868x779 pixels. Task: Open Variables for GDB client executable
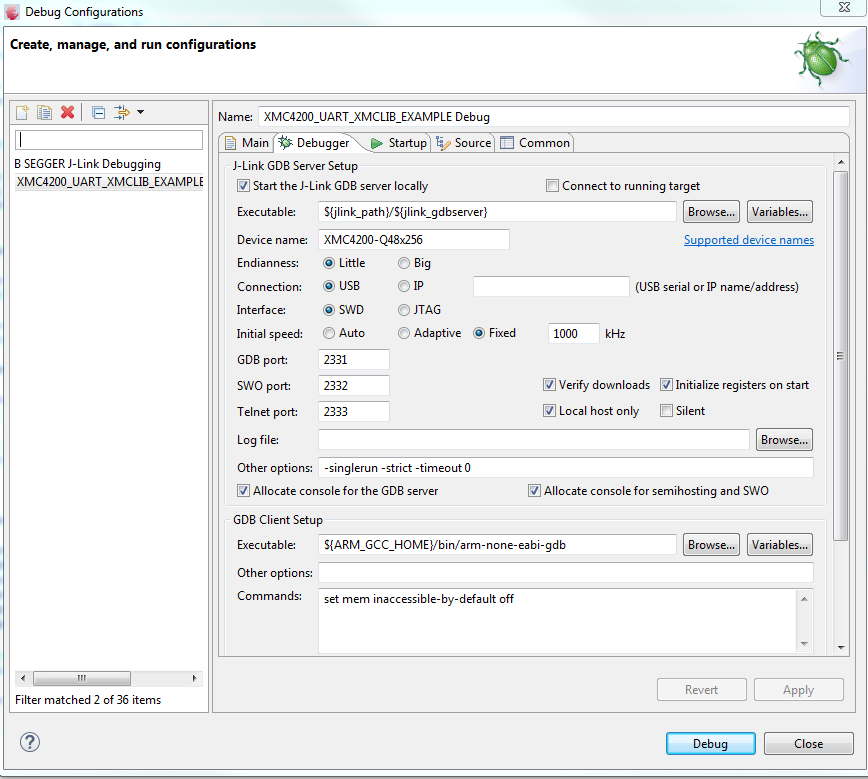coord(779,545)
